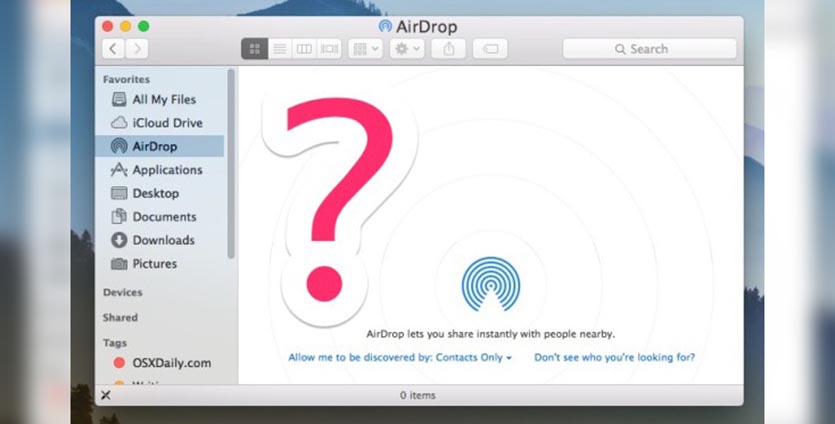This screenshot has height=424, width=835.
Task: Click the red OSXDaily.com tag dot
Action: (x=119, y=363)
